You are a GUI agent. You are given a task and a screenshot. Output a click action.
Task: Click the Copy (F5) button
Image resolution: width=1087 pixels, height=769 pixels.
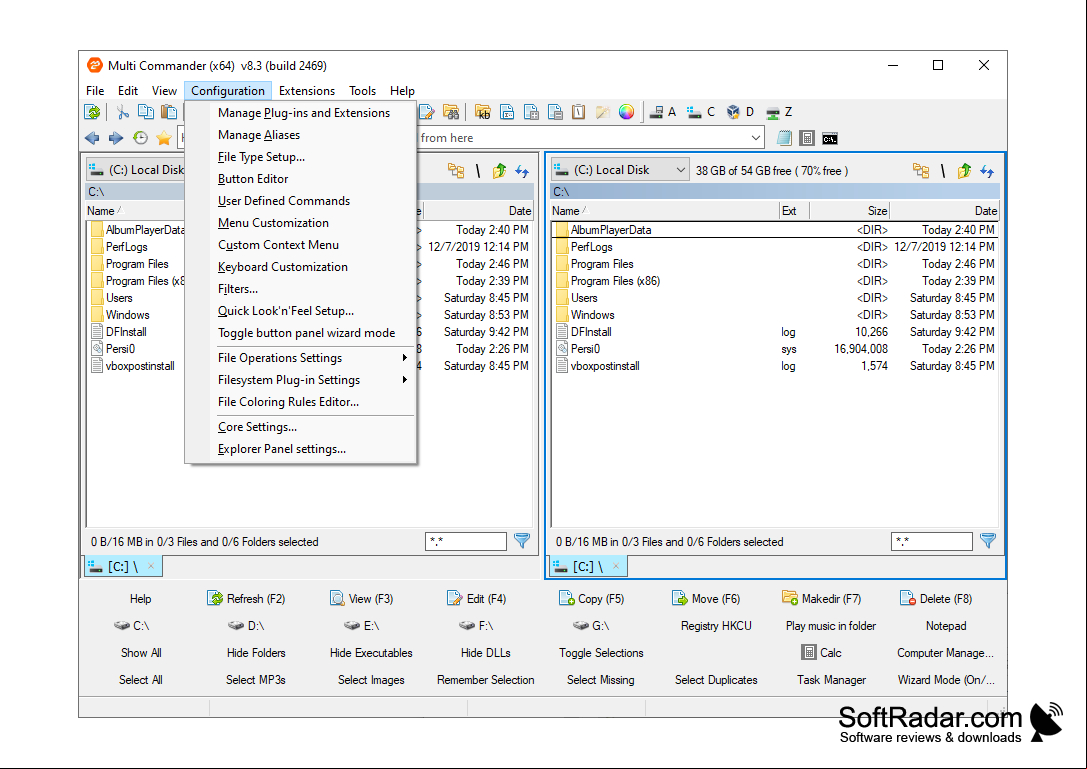click(x=591, y=598)
